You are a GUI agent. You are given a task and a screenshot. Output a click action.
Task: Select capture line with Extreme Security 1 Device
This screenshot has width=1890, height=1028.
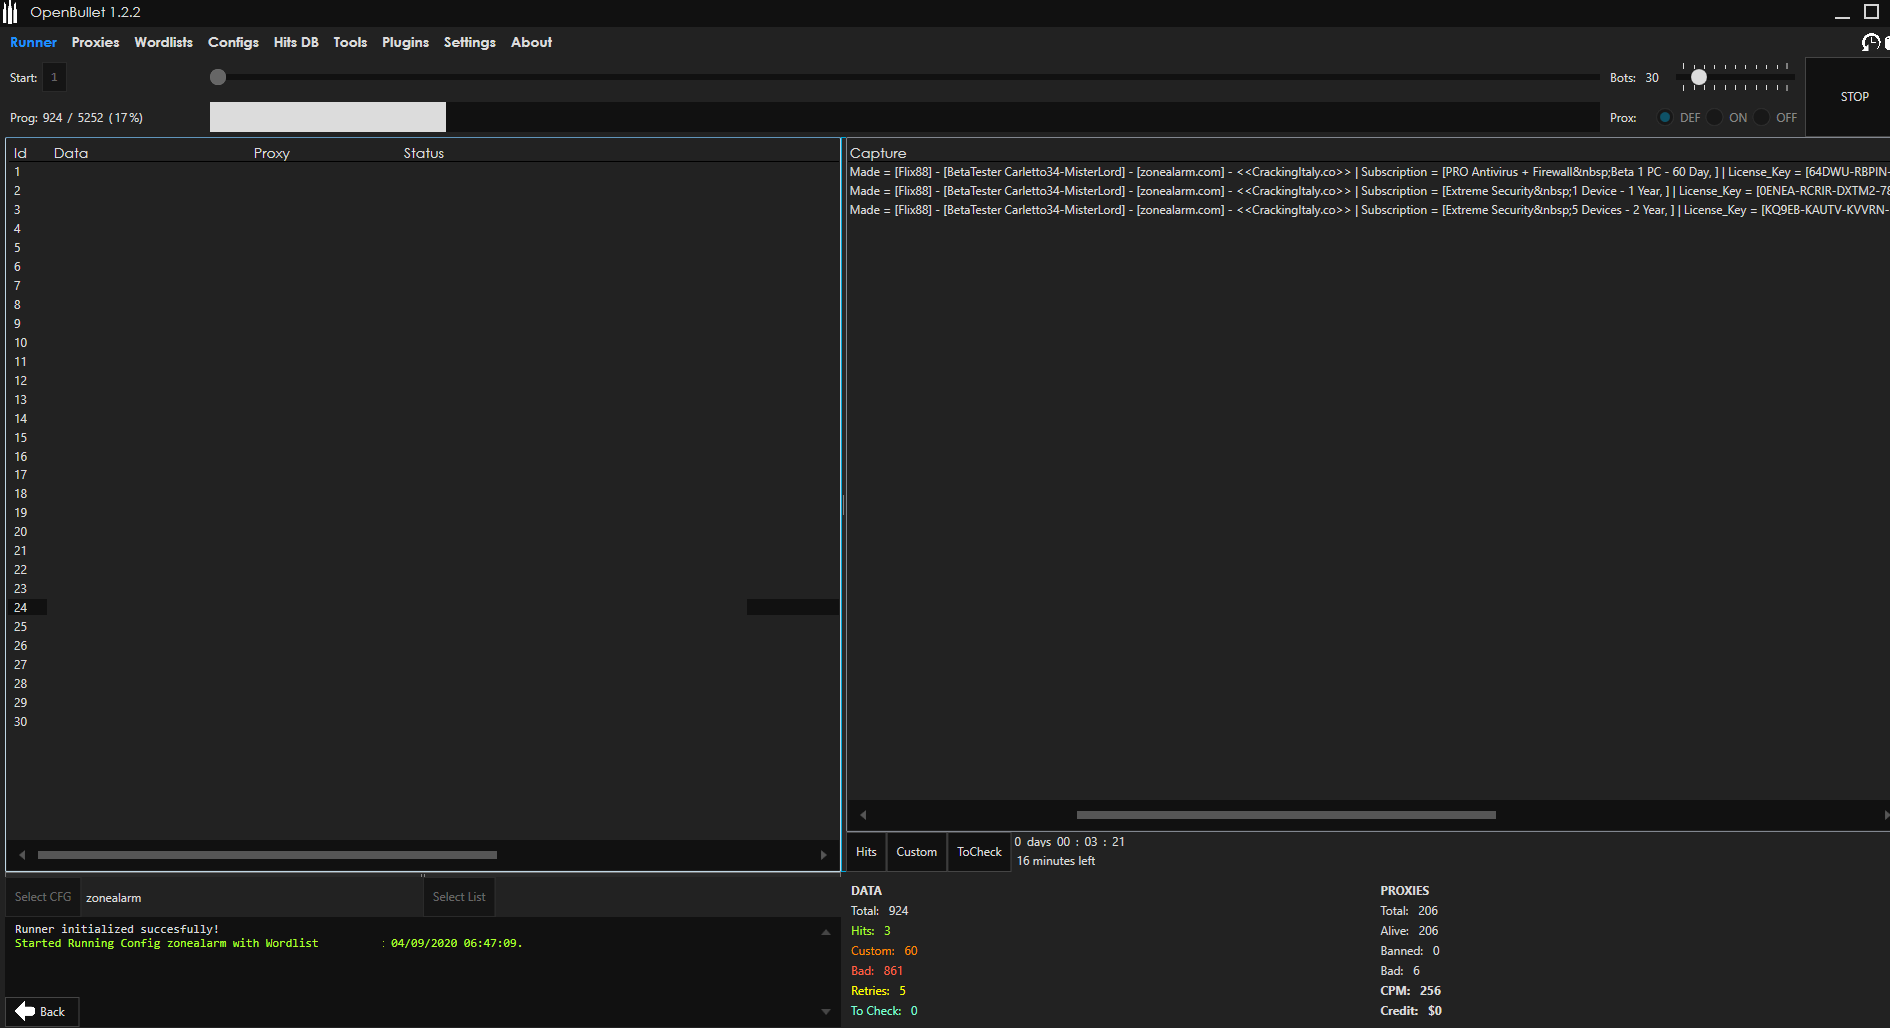pos(1368,191)
